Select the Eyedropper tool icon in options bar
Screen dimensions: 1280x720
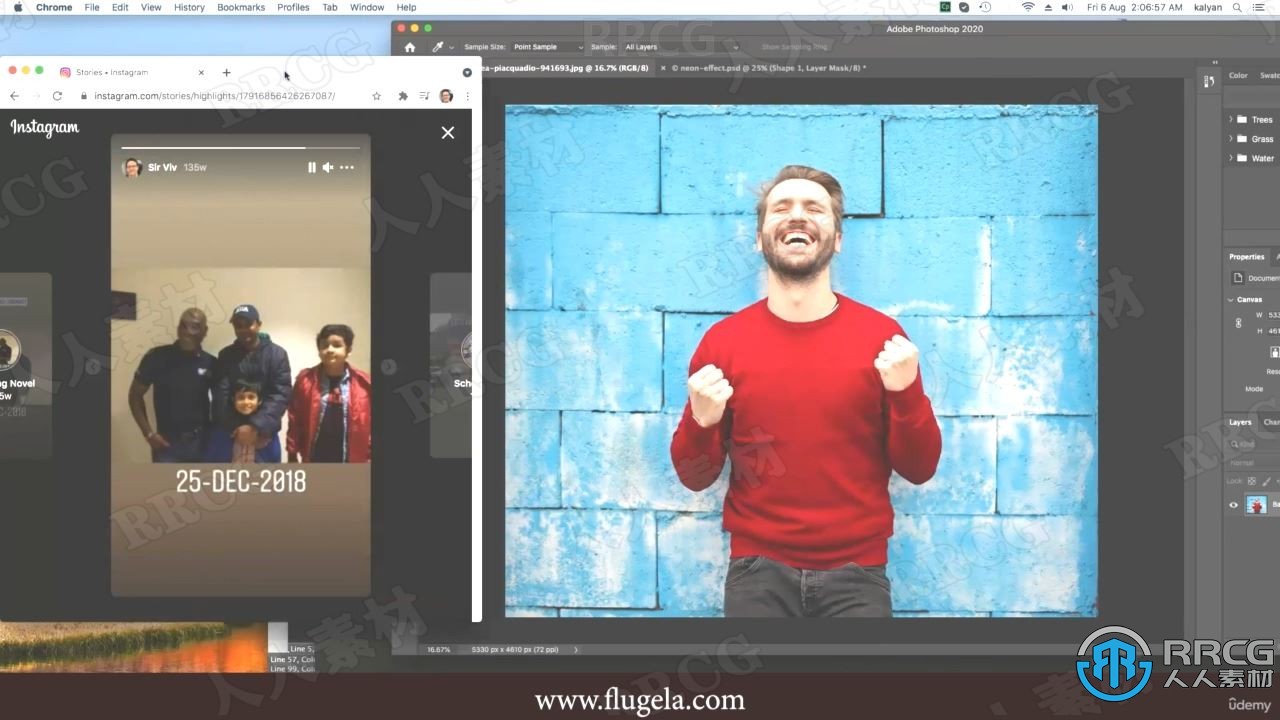(x=437, y=47)
